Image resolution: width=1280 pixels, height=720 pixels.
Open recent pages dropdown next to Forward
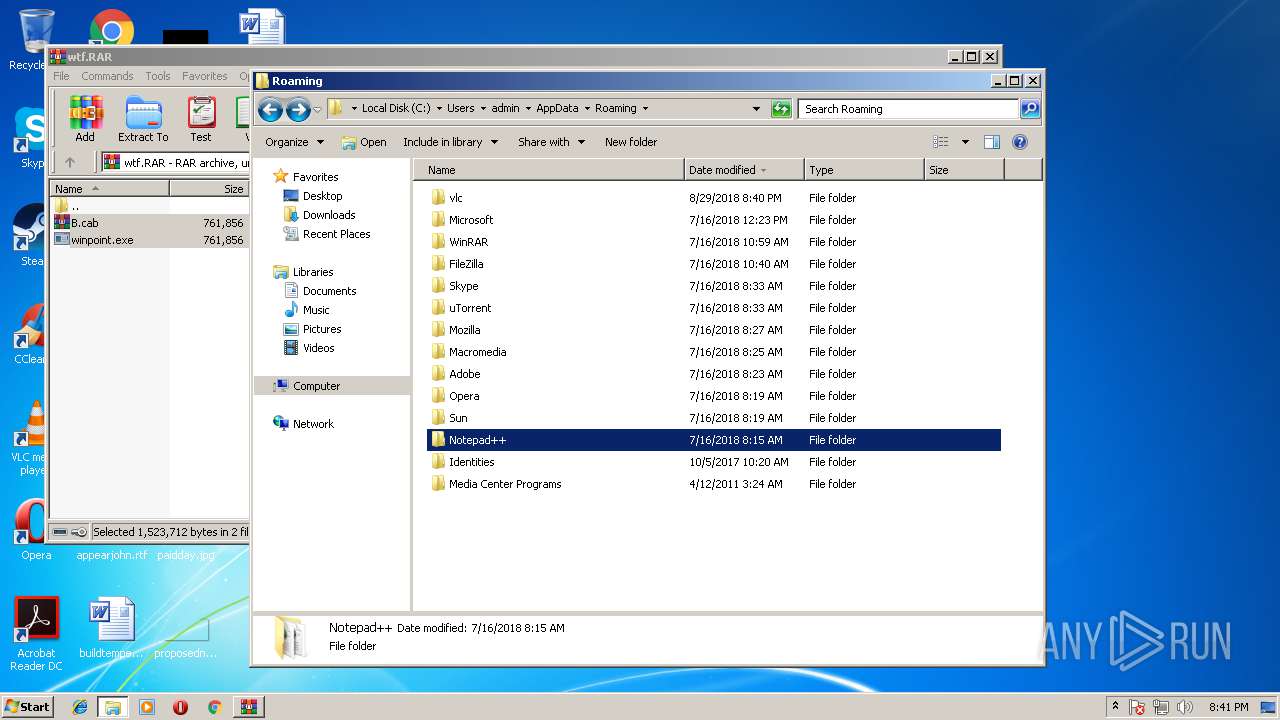(x=317, y=109)
